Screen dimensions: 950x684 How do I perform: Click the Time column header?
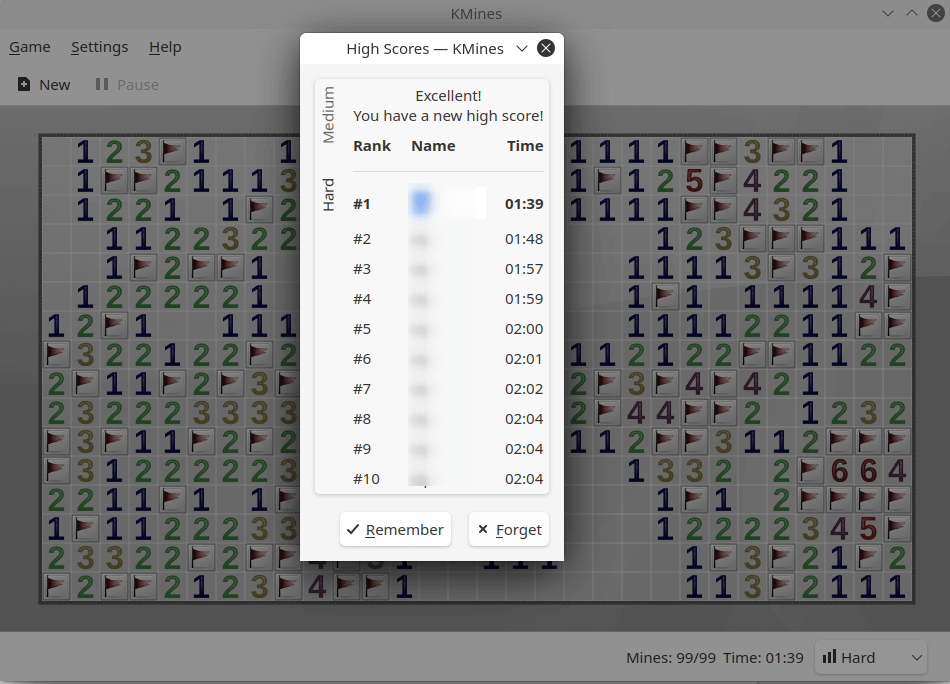(525, 146)
